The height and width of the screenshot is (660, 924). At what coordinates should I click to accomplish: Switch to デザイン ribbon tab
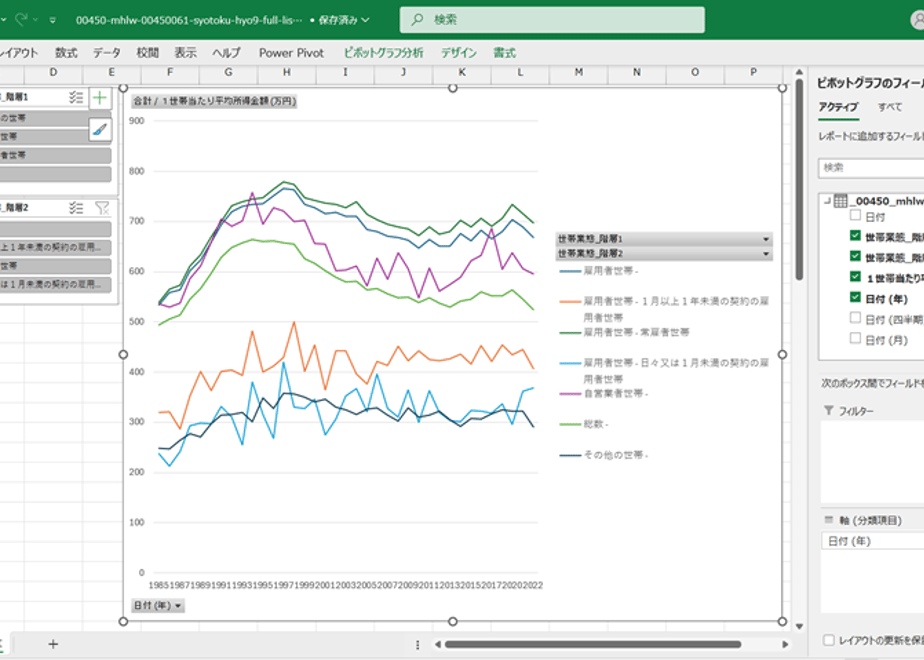458,52
